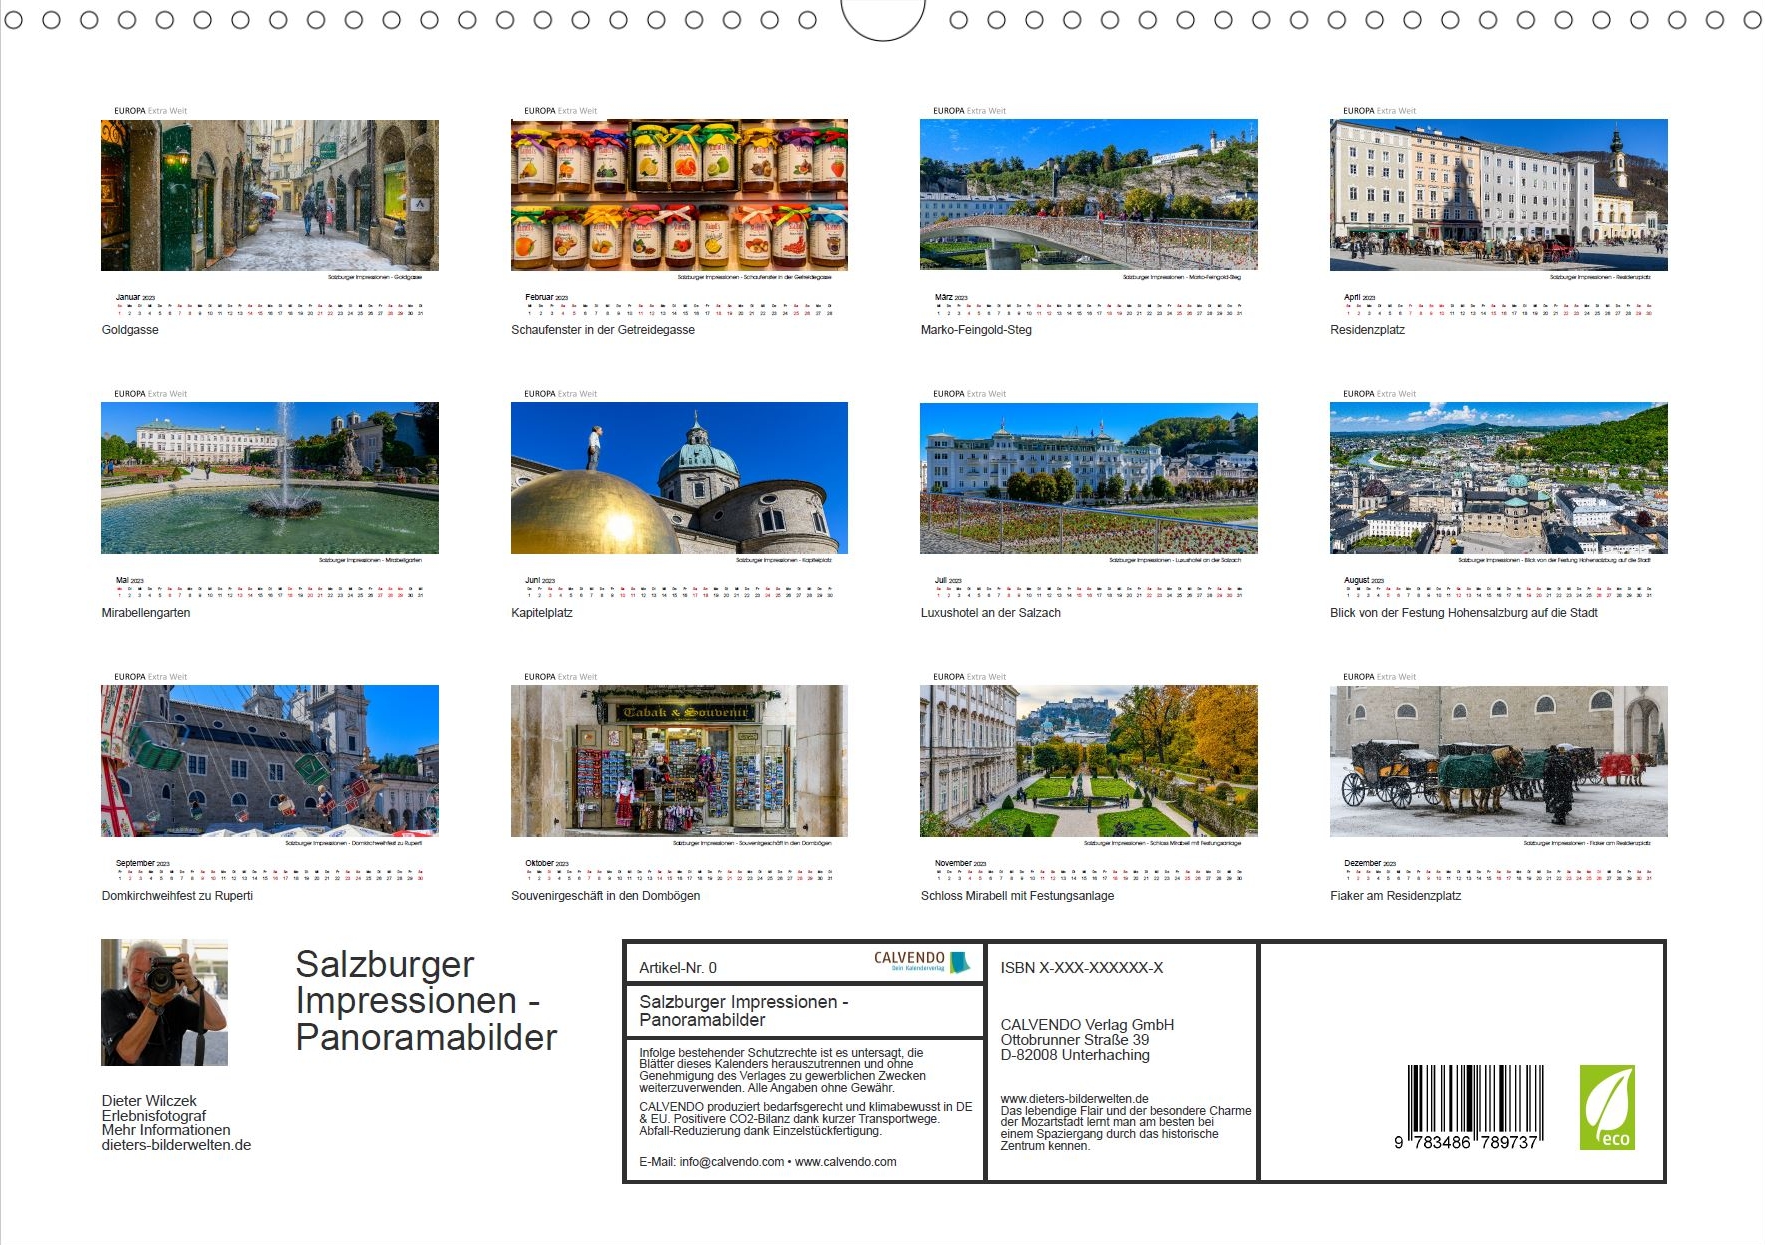Image resolution: width=1765 pixels, height=1245 pixels.
Task: Open the Luxushotel an der Salzach image
Action: (1088, 478)
